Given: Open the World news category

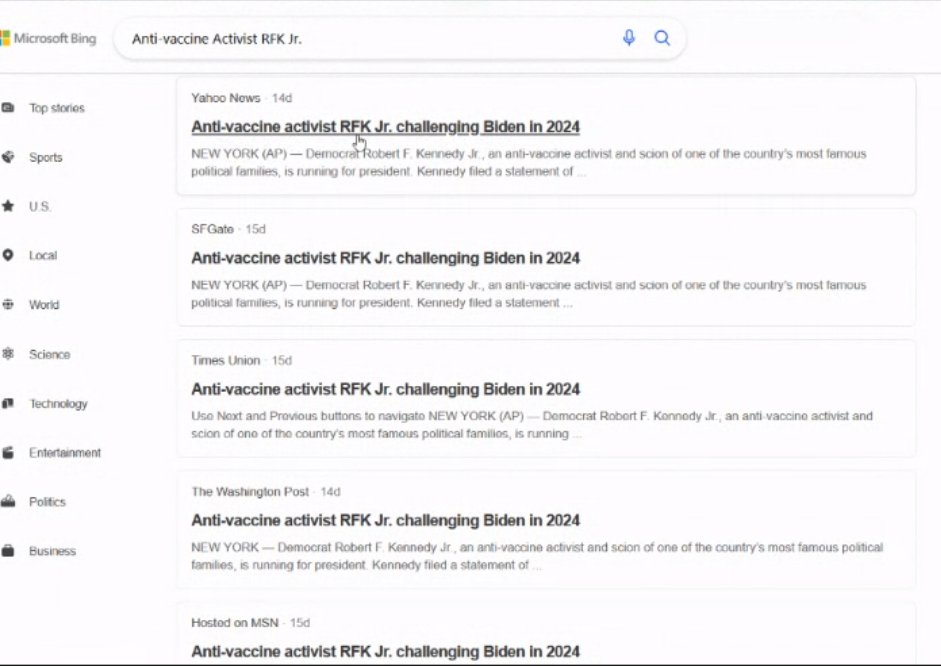Looking at the screenshot, I should [x=44, y=305].
